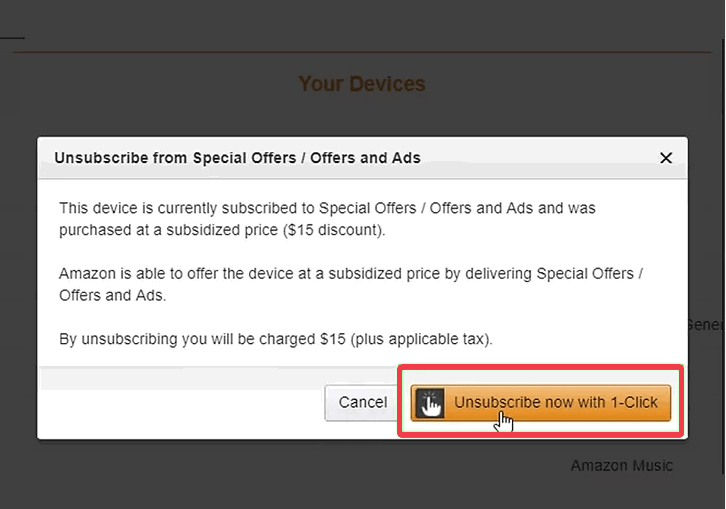
Task: Open Amazon Music behind the dialog
Action: [621, 465]
